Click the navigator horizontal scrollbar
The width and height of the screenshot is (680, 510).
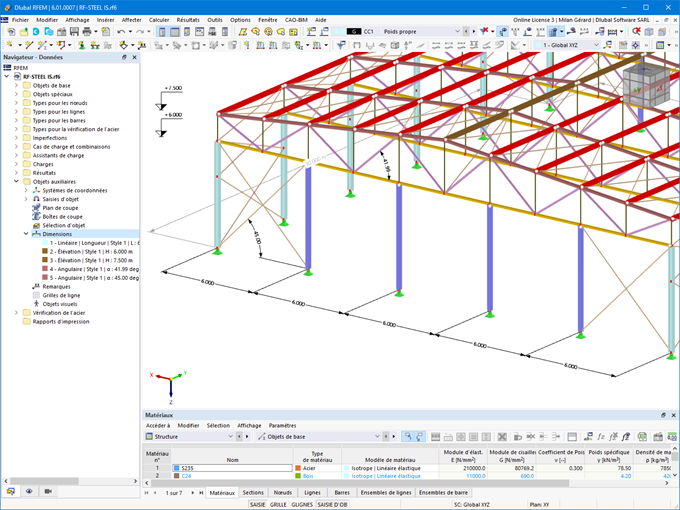click(x=43, y=481)
